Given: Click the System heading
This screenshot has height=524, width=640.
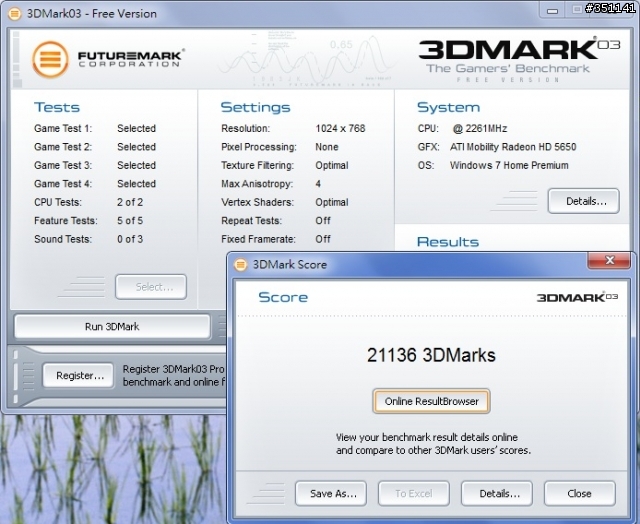Looking at the screenshot, I should [x=448, y=107].
